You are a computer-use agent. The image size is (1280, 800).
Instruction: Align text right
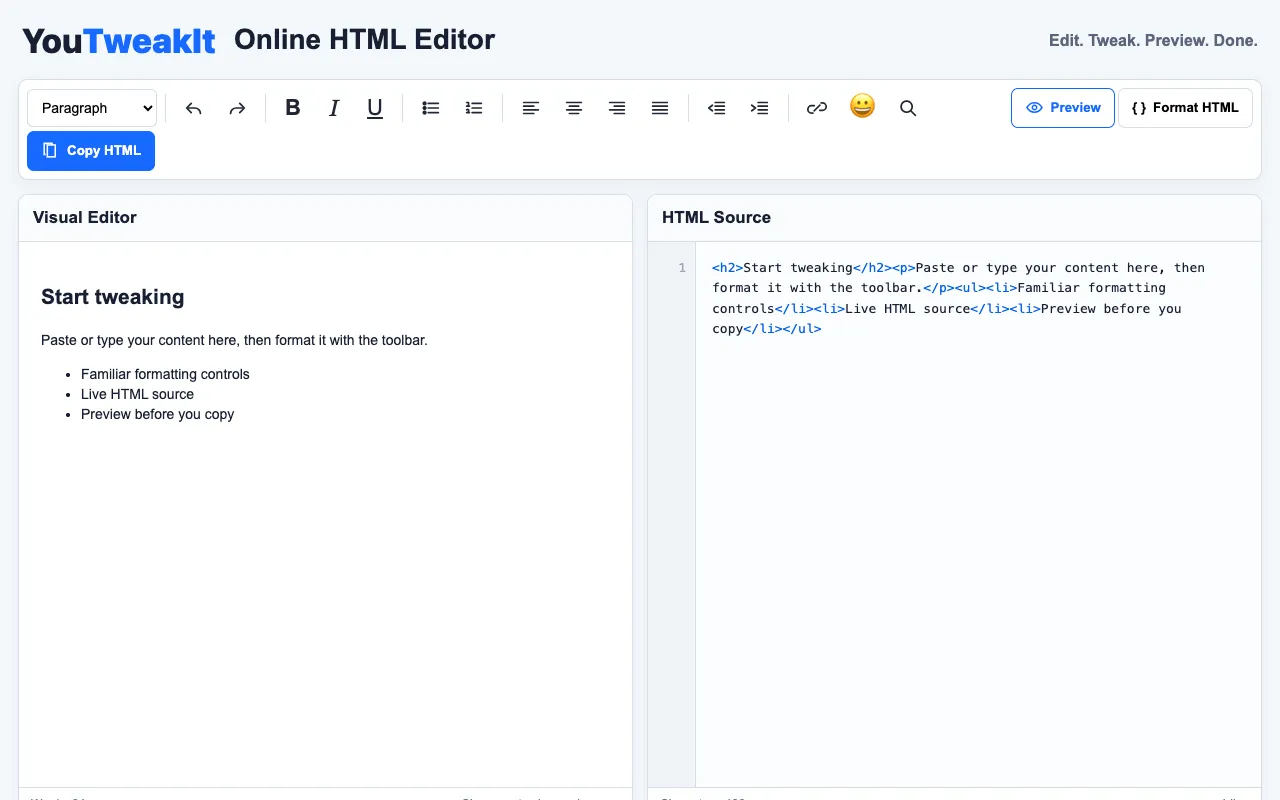point(617,108)
